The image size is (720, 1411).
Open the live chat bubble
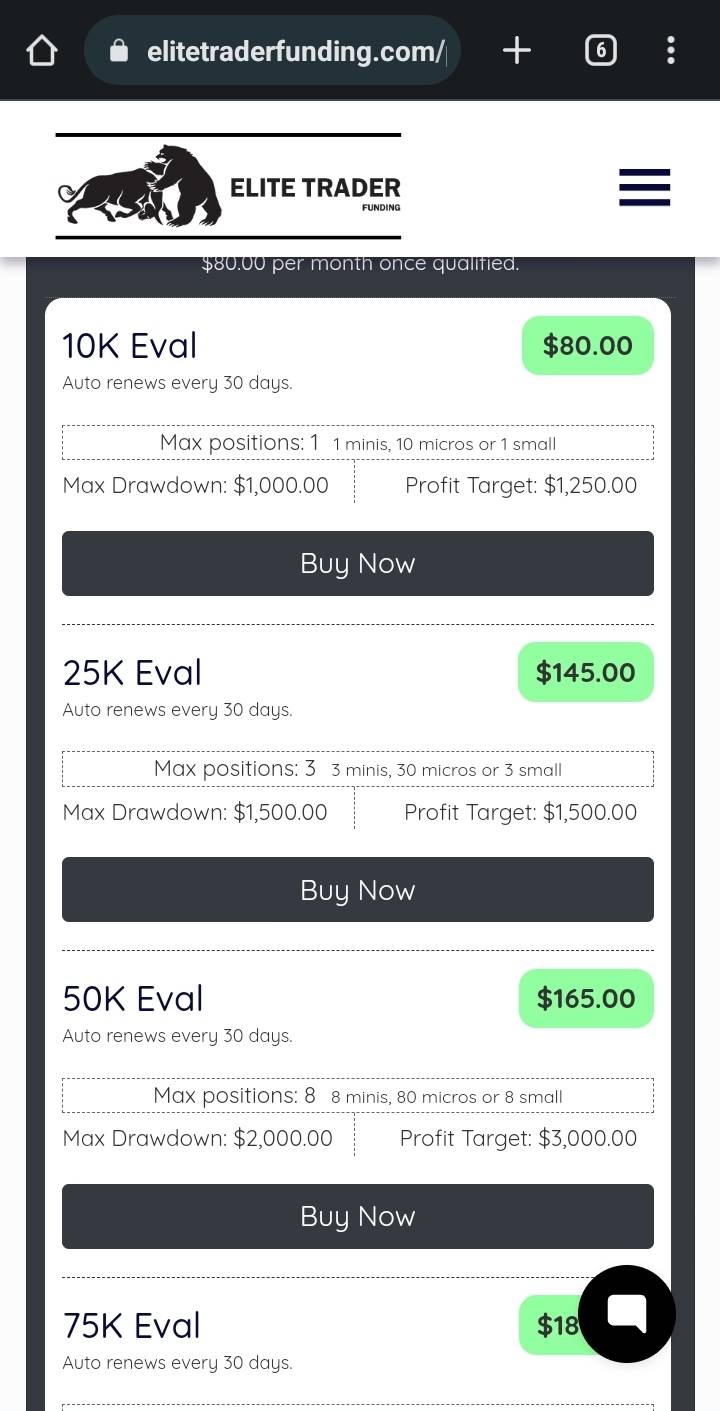coord(627,1313)
